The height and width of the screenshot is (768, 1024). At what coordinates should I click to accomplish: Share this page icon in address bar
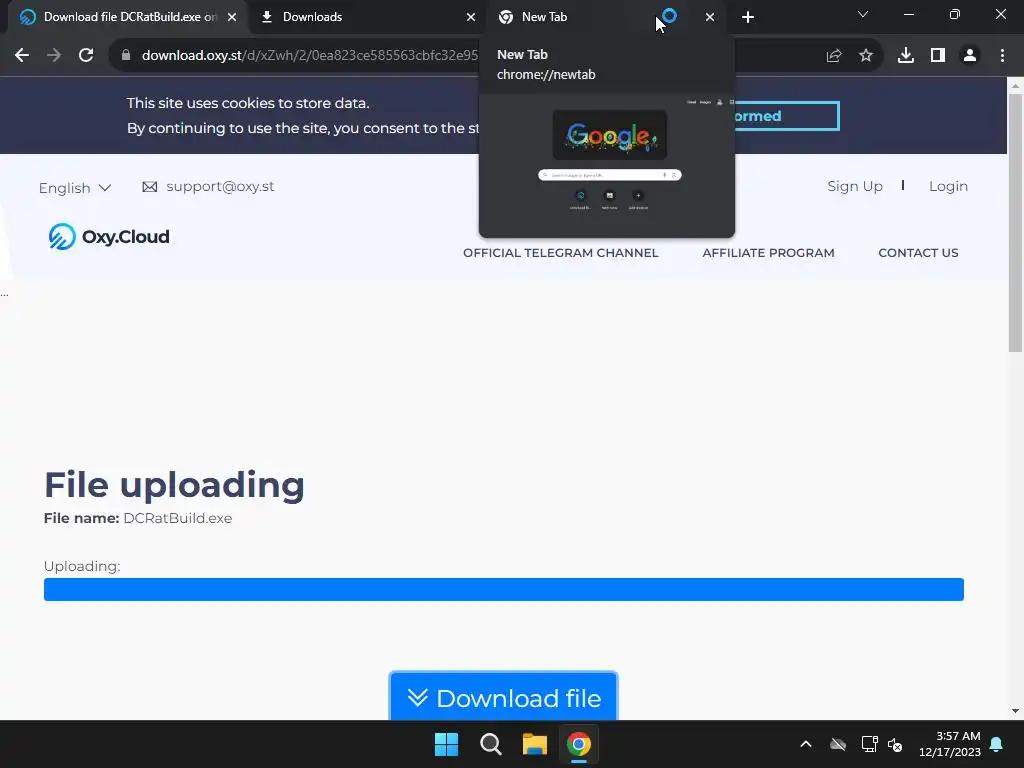pos(833,56)
